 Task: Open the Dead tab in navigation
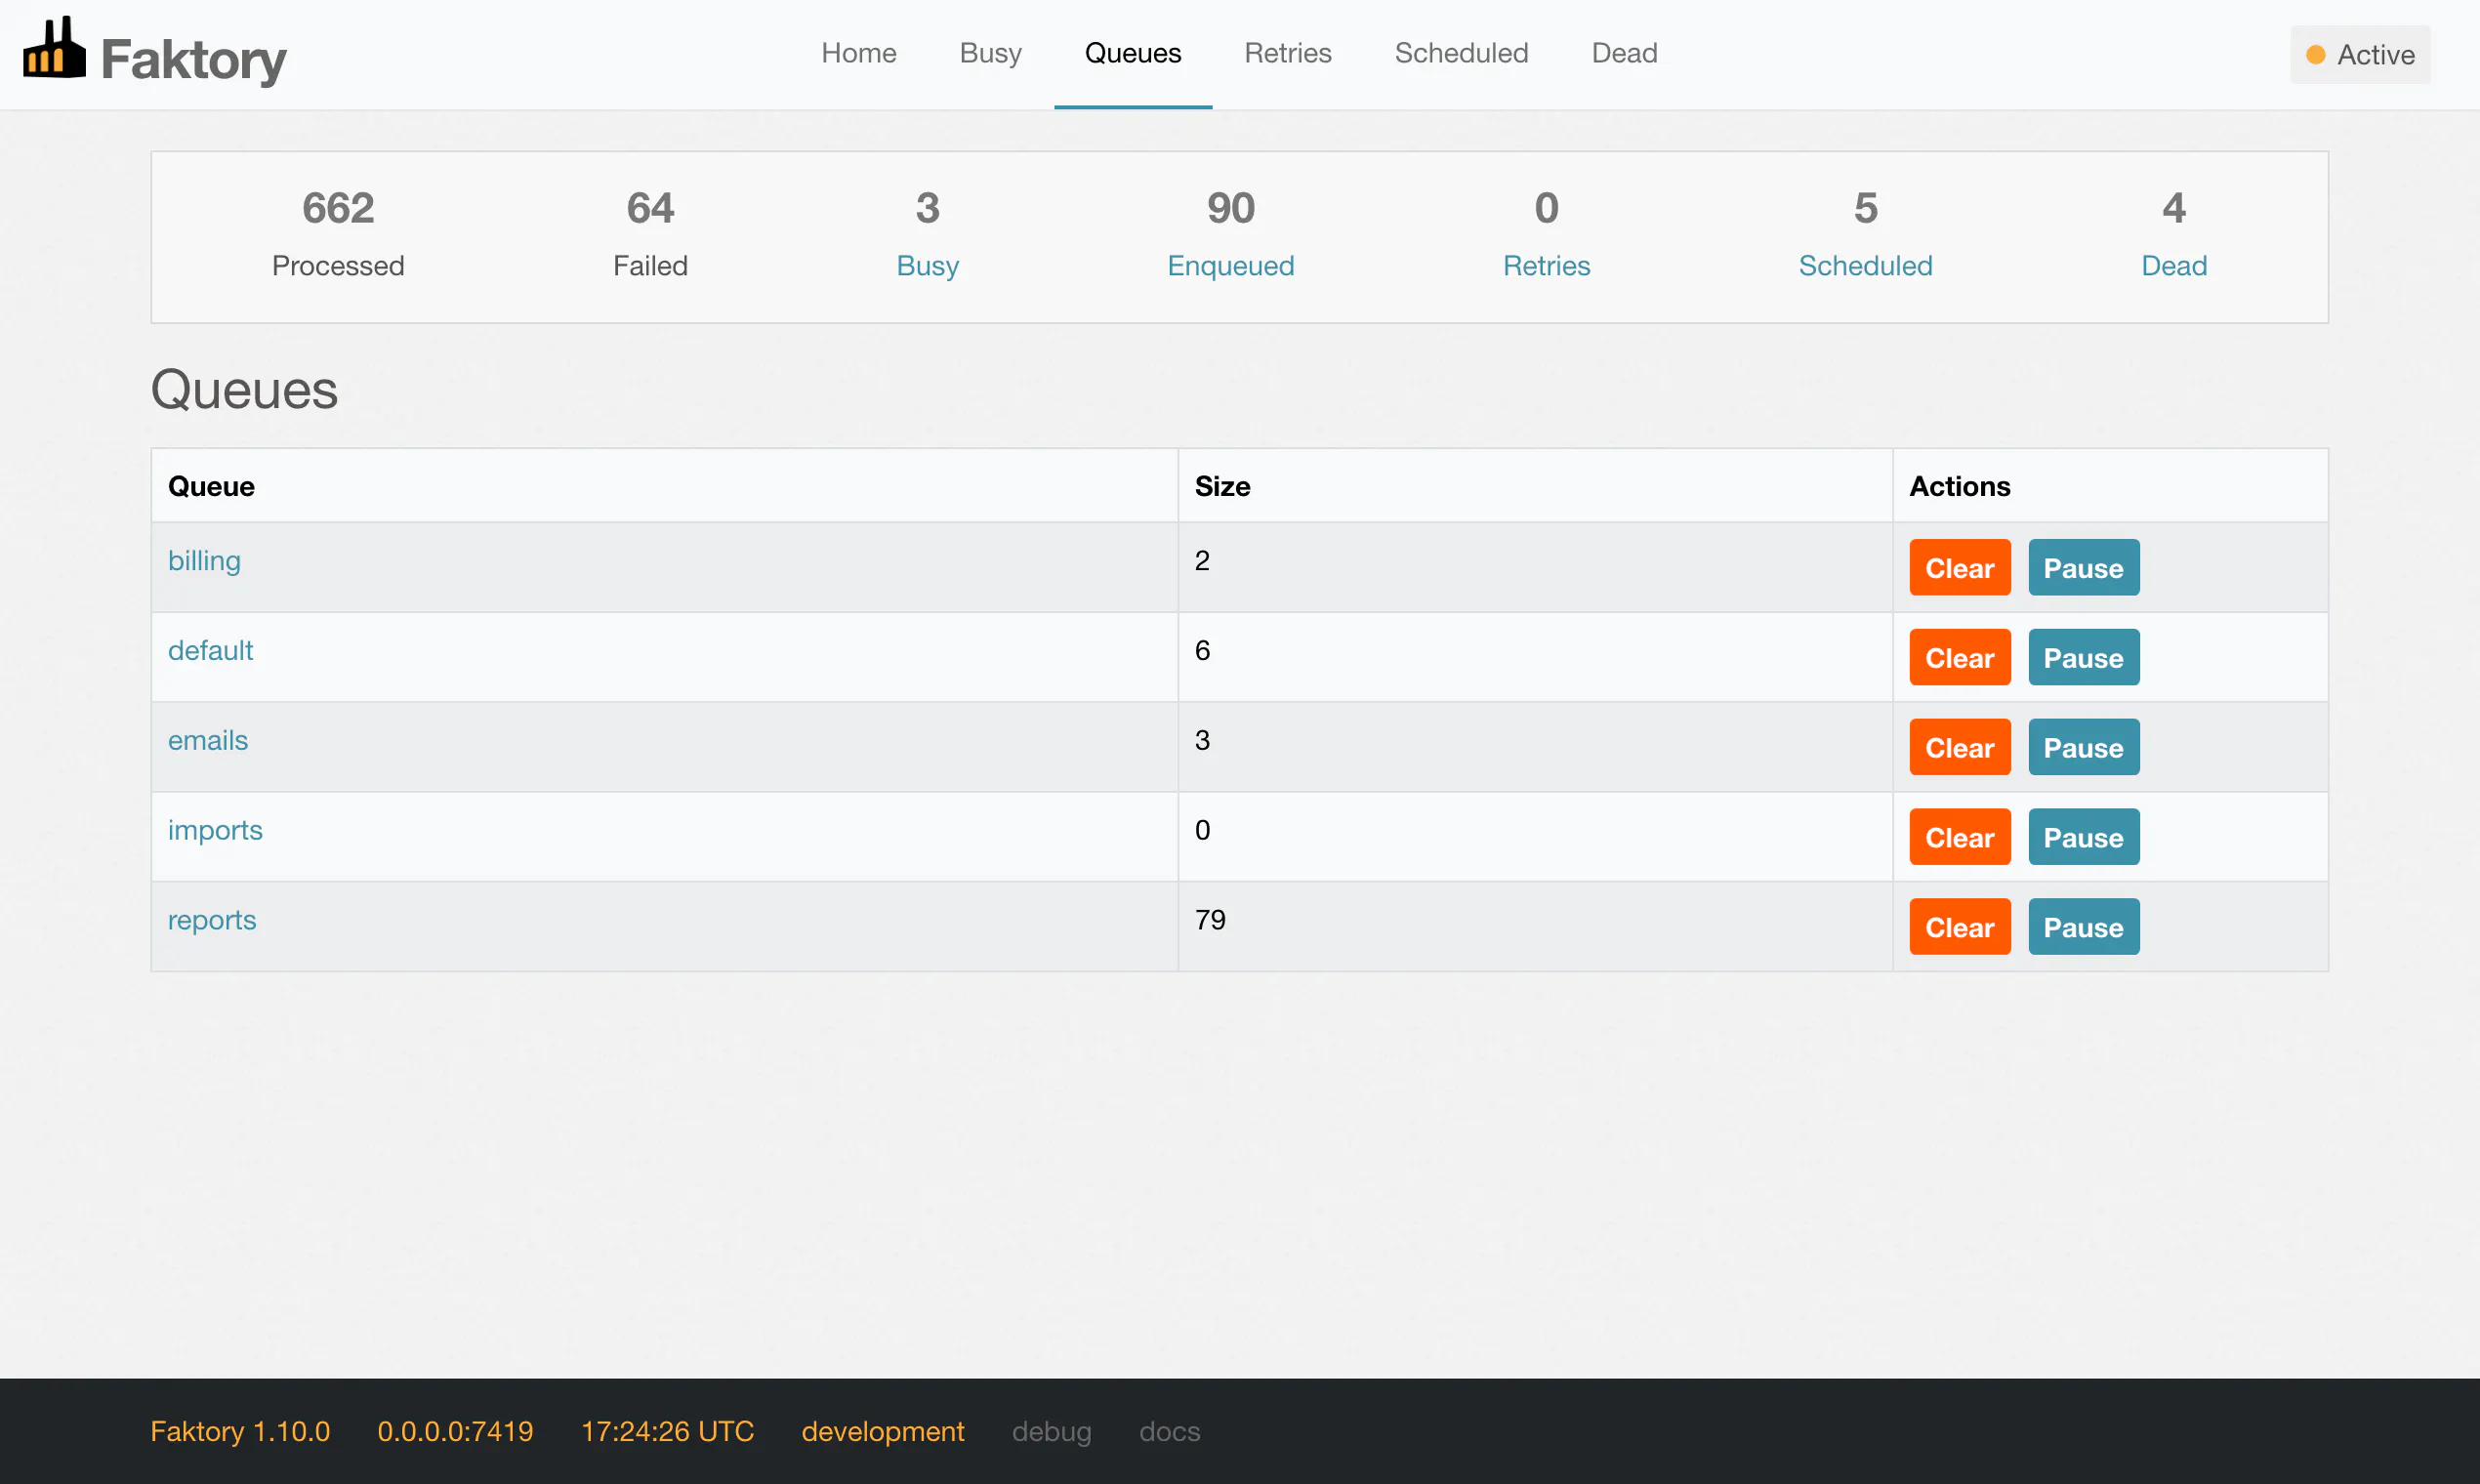tap(1624, 53)
